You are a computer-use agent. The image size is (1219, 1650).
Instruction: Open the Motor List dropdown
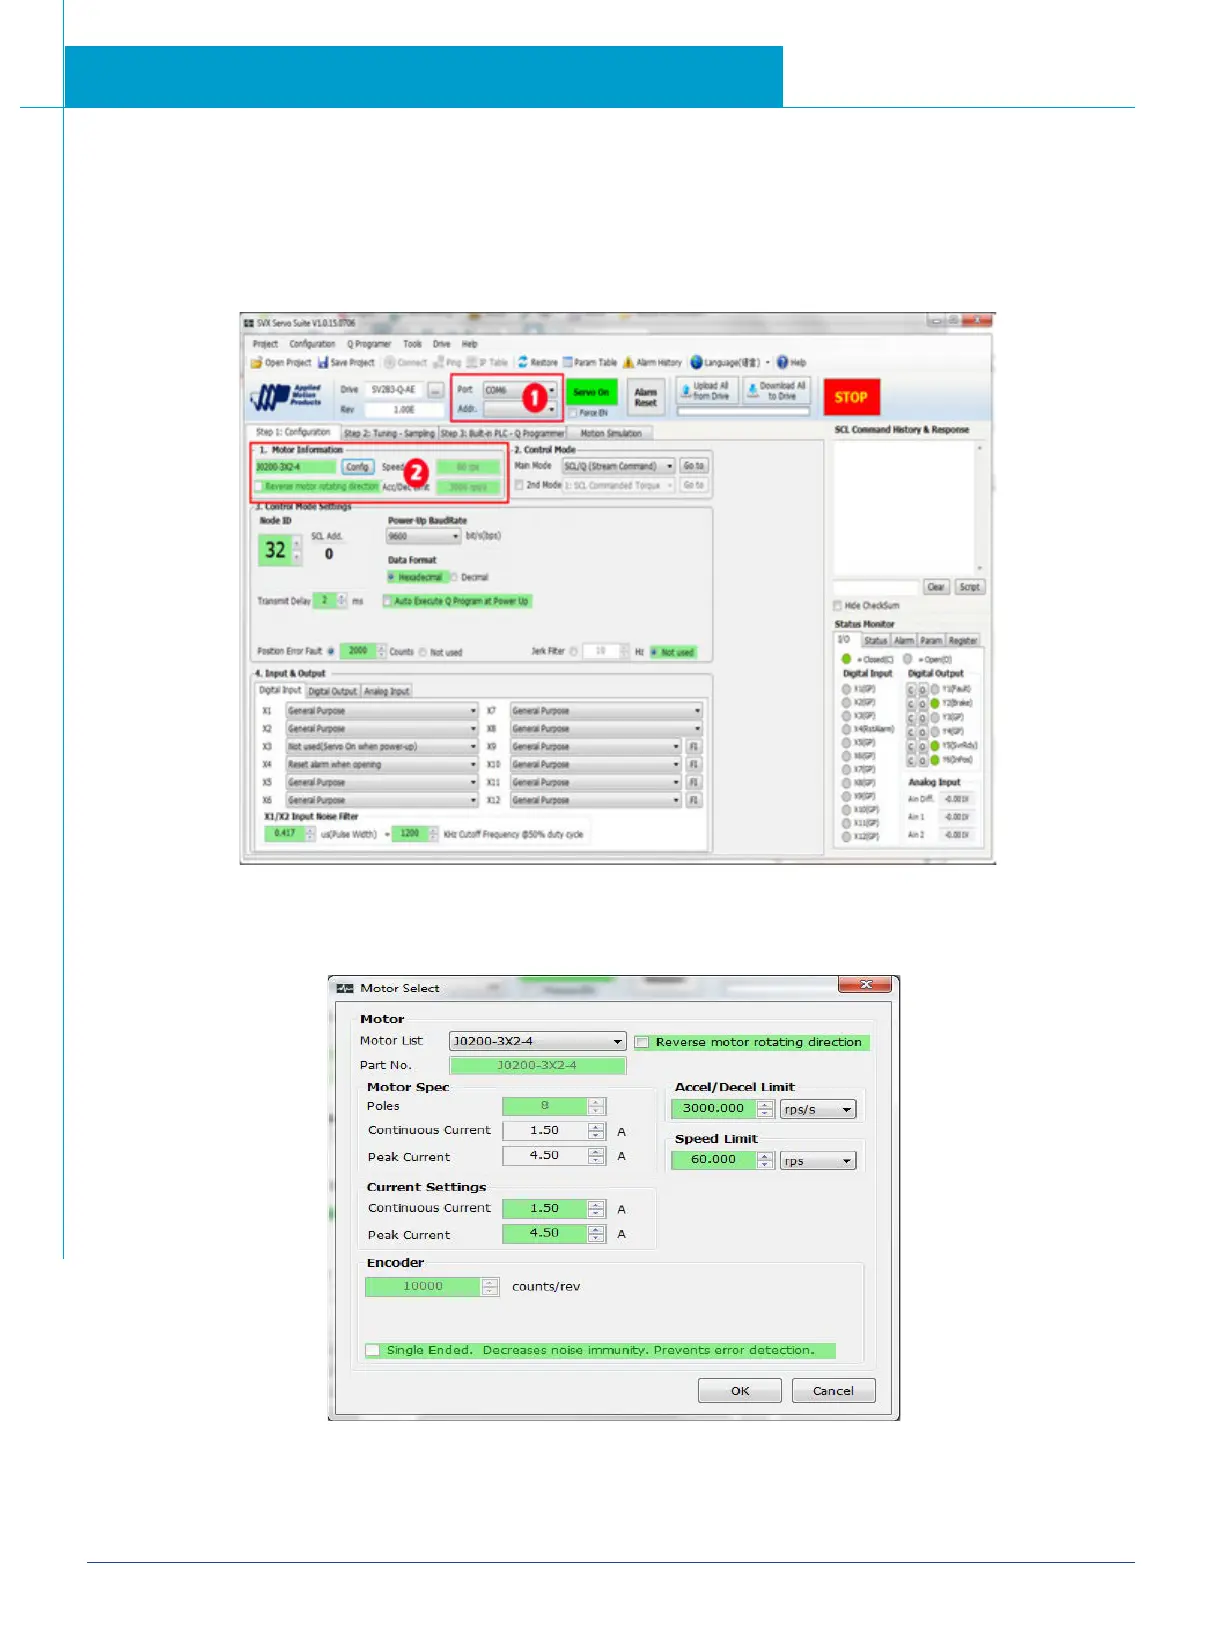tap(538, 1041)
